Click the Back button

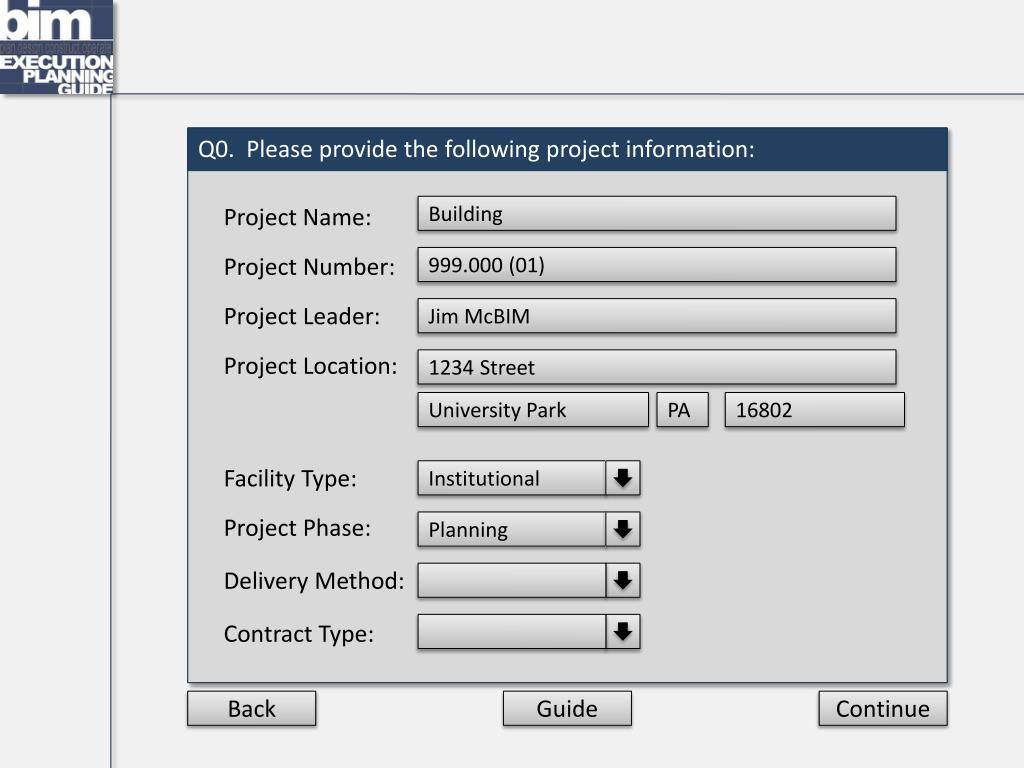(251, 709)
